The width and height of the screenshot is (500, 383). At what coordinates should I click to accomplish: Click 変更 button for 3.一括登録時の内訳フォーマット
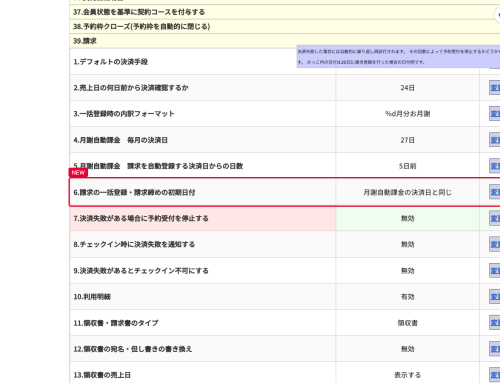click(495, 114)
